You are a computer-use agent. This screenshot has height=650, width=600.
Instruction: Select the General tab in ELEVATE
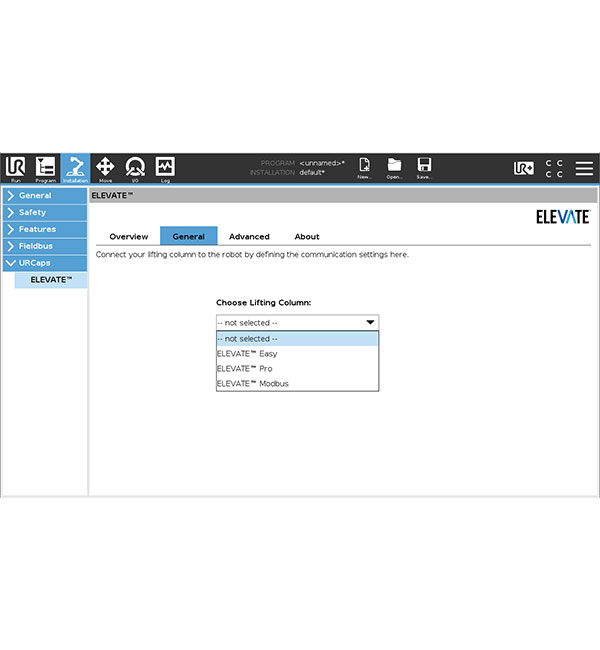[189, 236]
